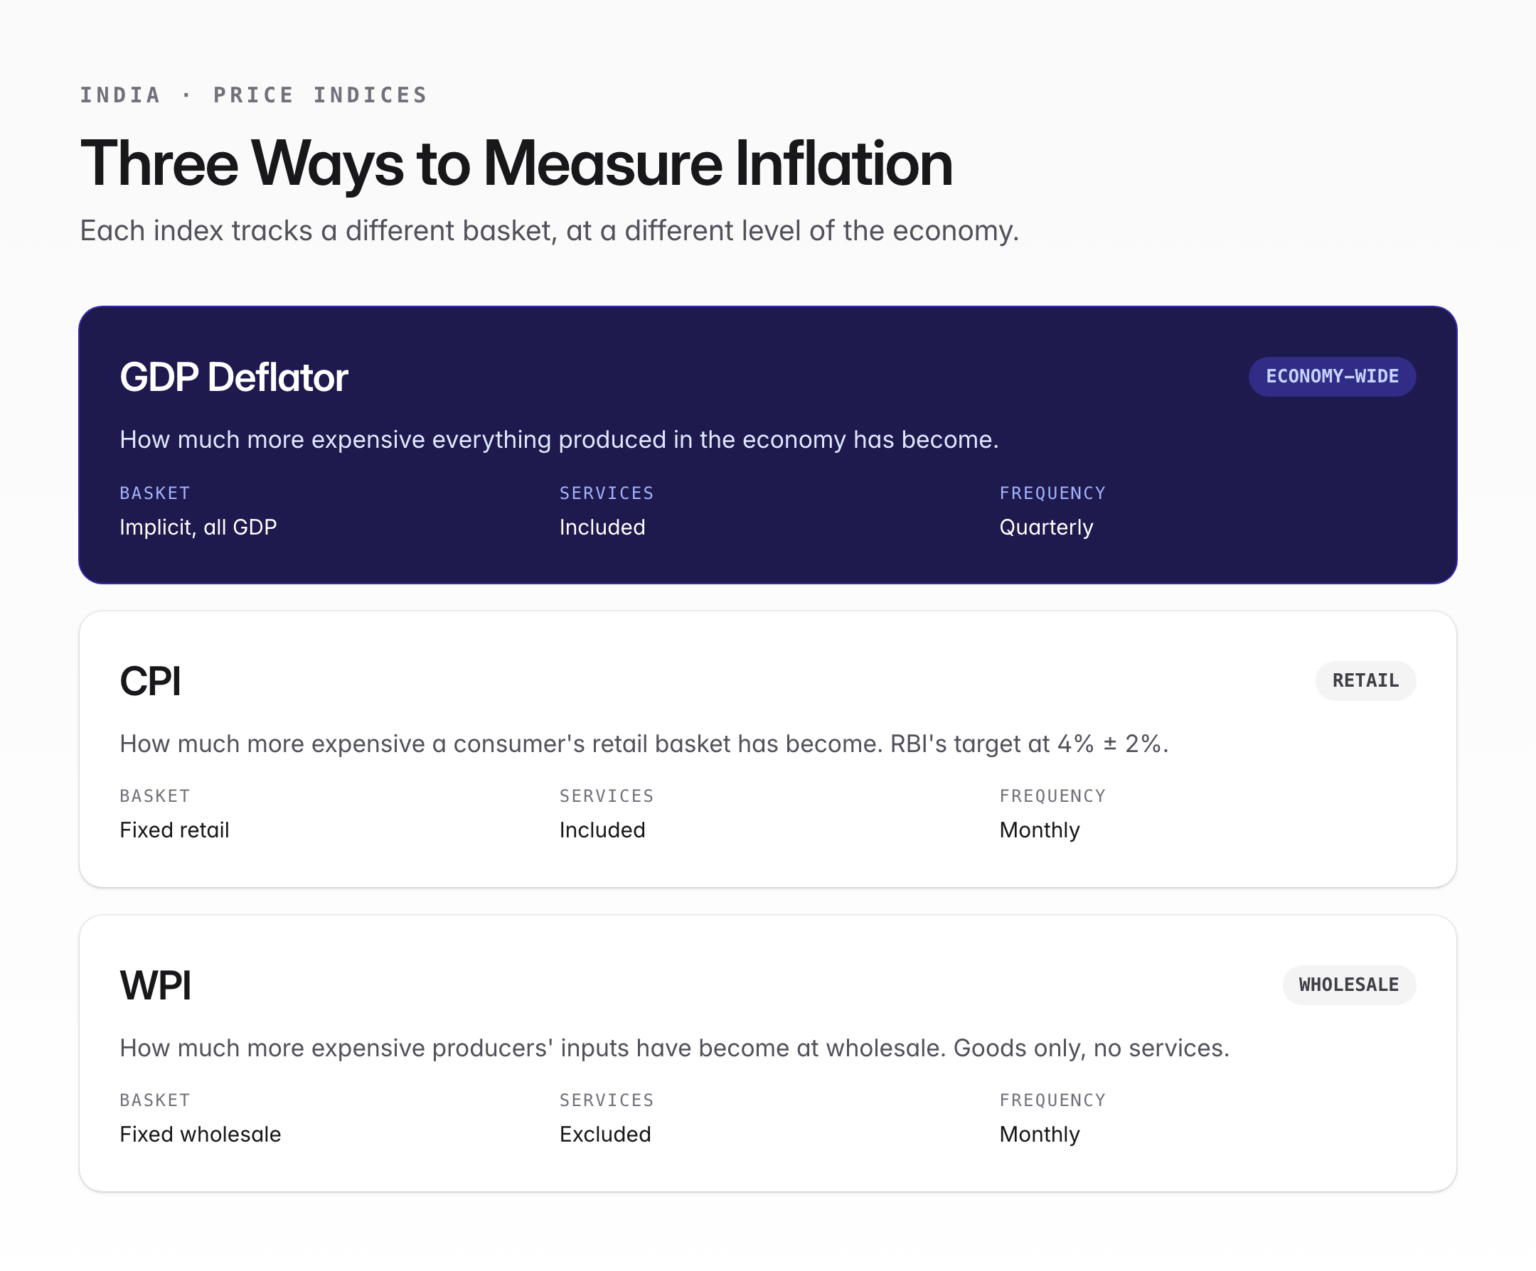The image size is (1536, 1271).
Task: Click 'Included' services value in CPI card
Action: [x=602, y=830]
